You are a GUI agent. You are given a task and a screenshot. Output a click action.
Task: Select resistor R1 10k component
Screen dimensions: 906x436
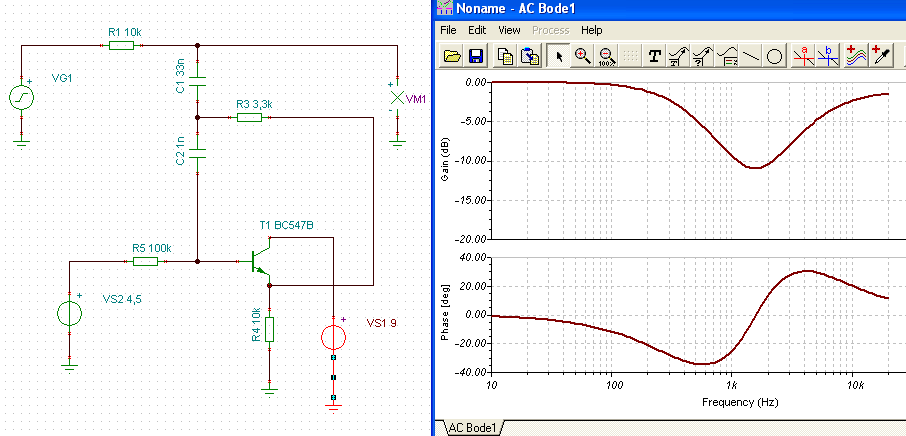pos(121,45)
